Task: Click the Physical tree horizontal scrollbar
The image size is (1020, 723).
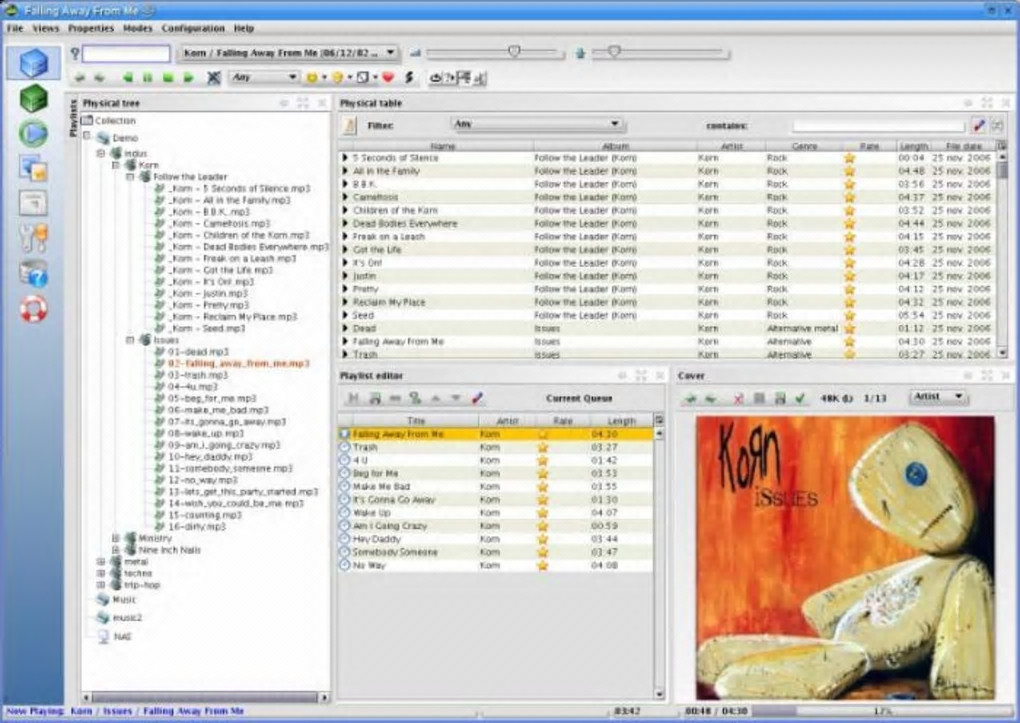Action: [206, 697]
